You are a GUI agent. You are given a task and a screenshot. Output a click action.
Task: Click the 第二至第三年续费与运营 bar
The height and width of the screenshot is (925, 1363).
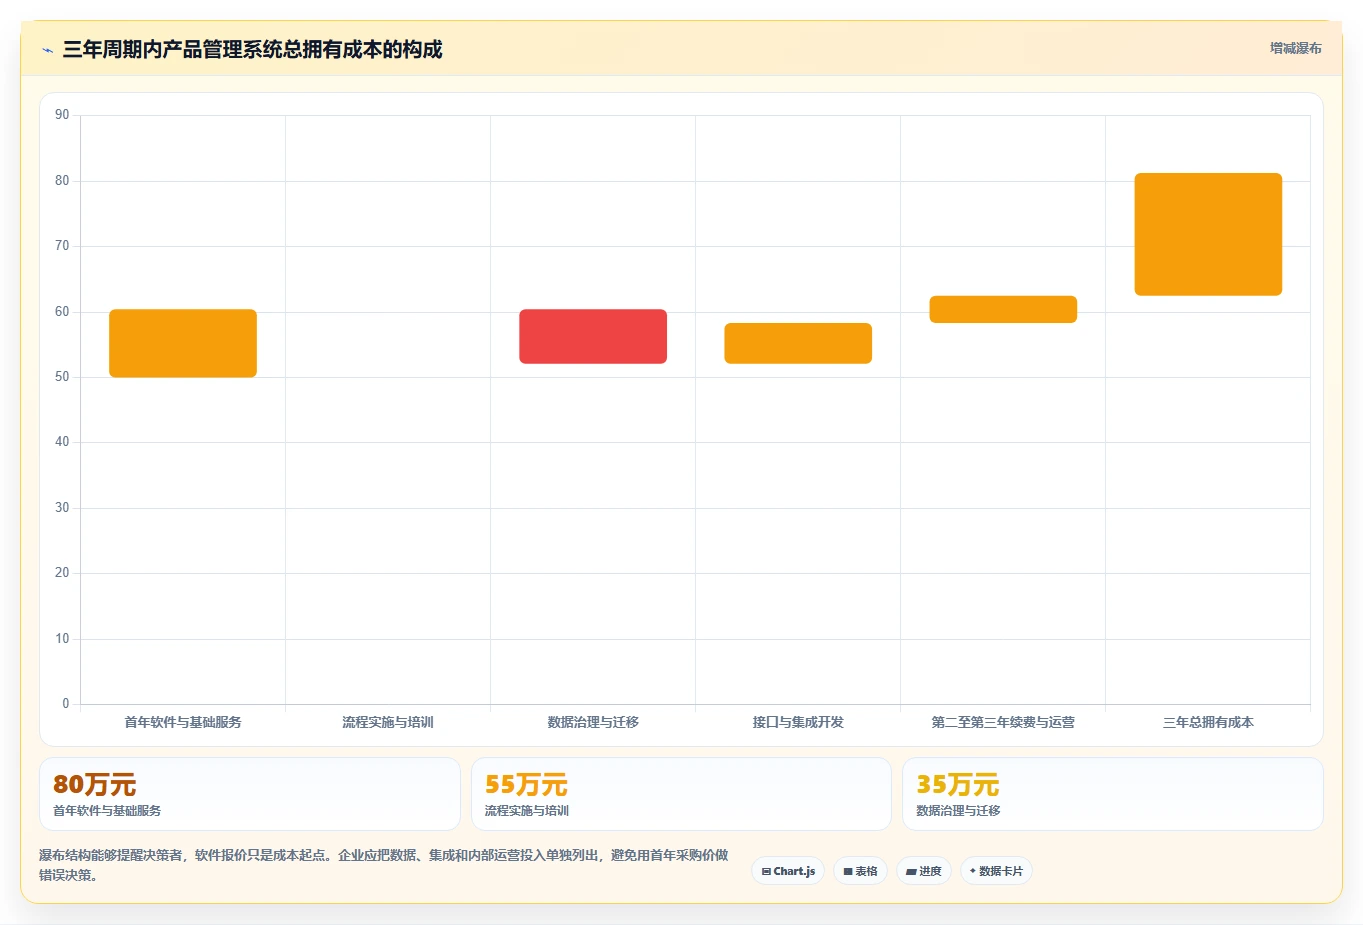pyautogui.click(x=1003, y=309)
